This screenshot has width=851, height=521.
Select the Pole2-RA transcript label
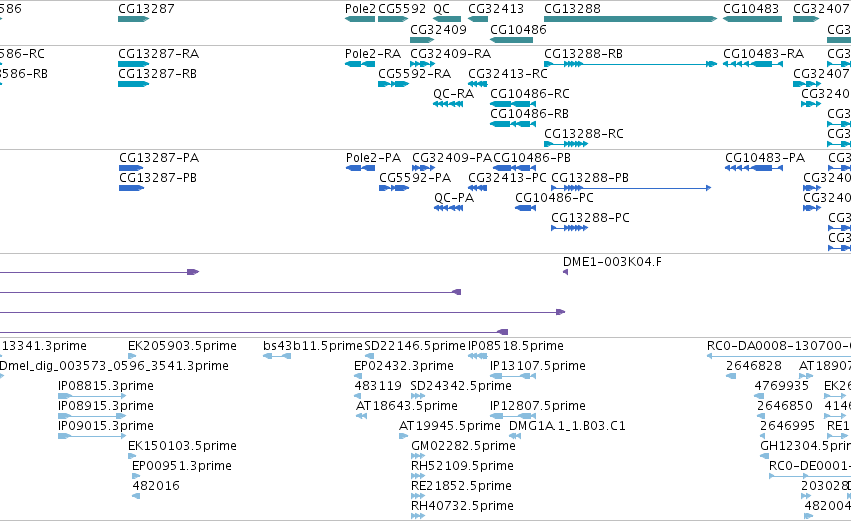(x=373, y=54)
